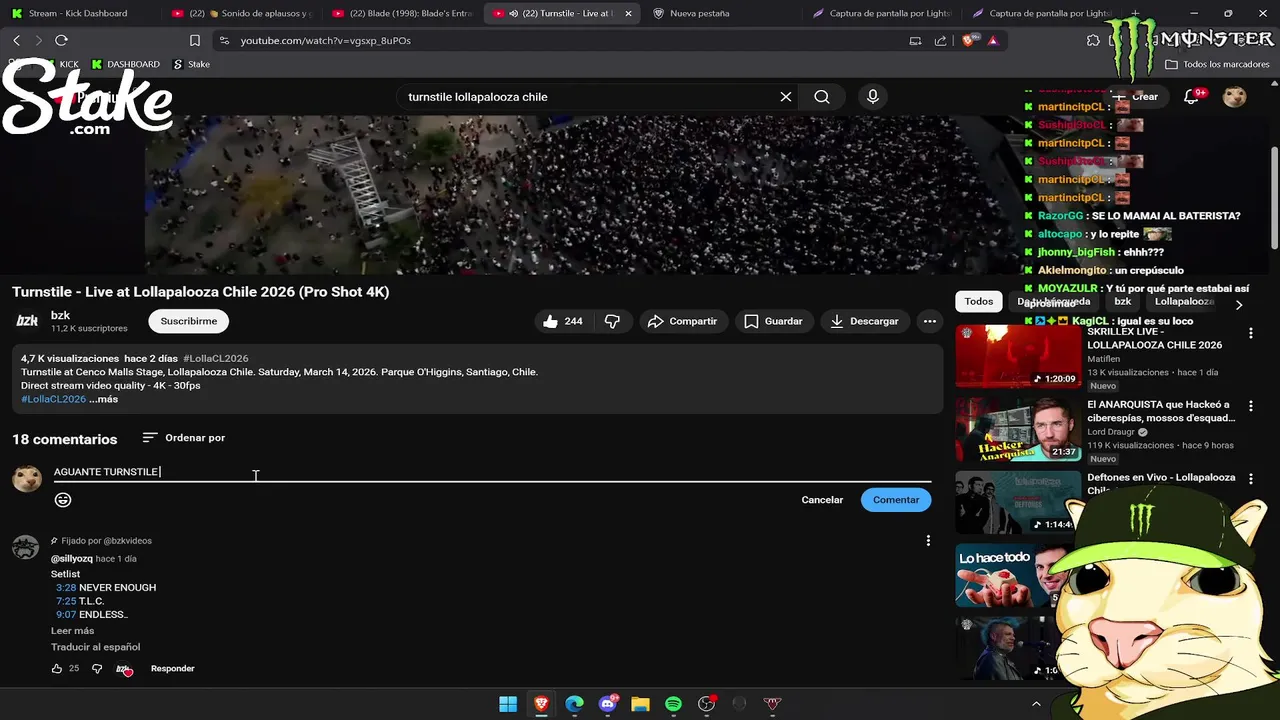Screen dimensions: 1280x720
Task: Dislike the video with thumbs down
Action: (612, 321)
